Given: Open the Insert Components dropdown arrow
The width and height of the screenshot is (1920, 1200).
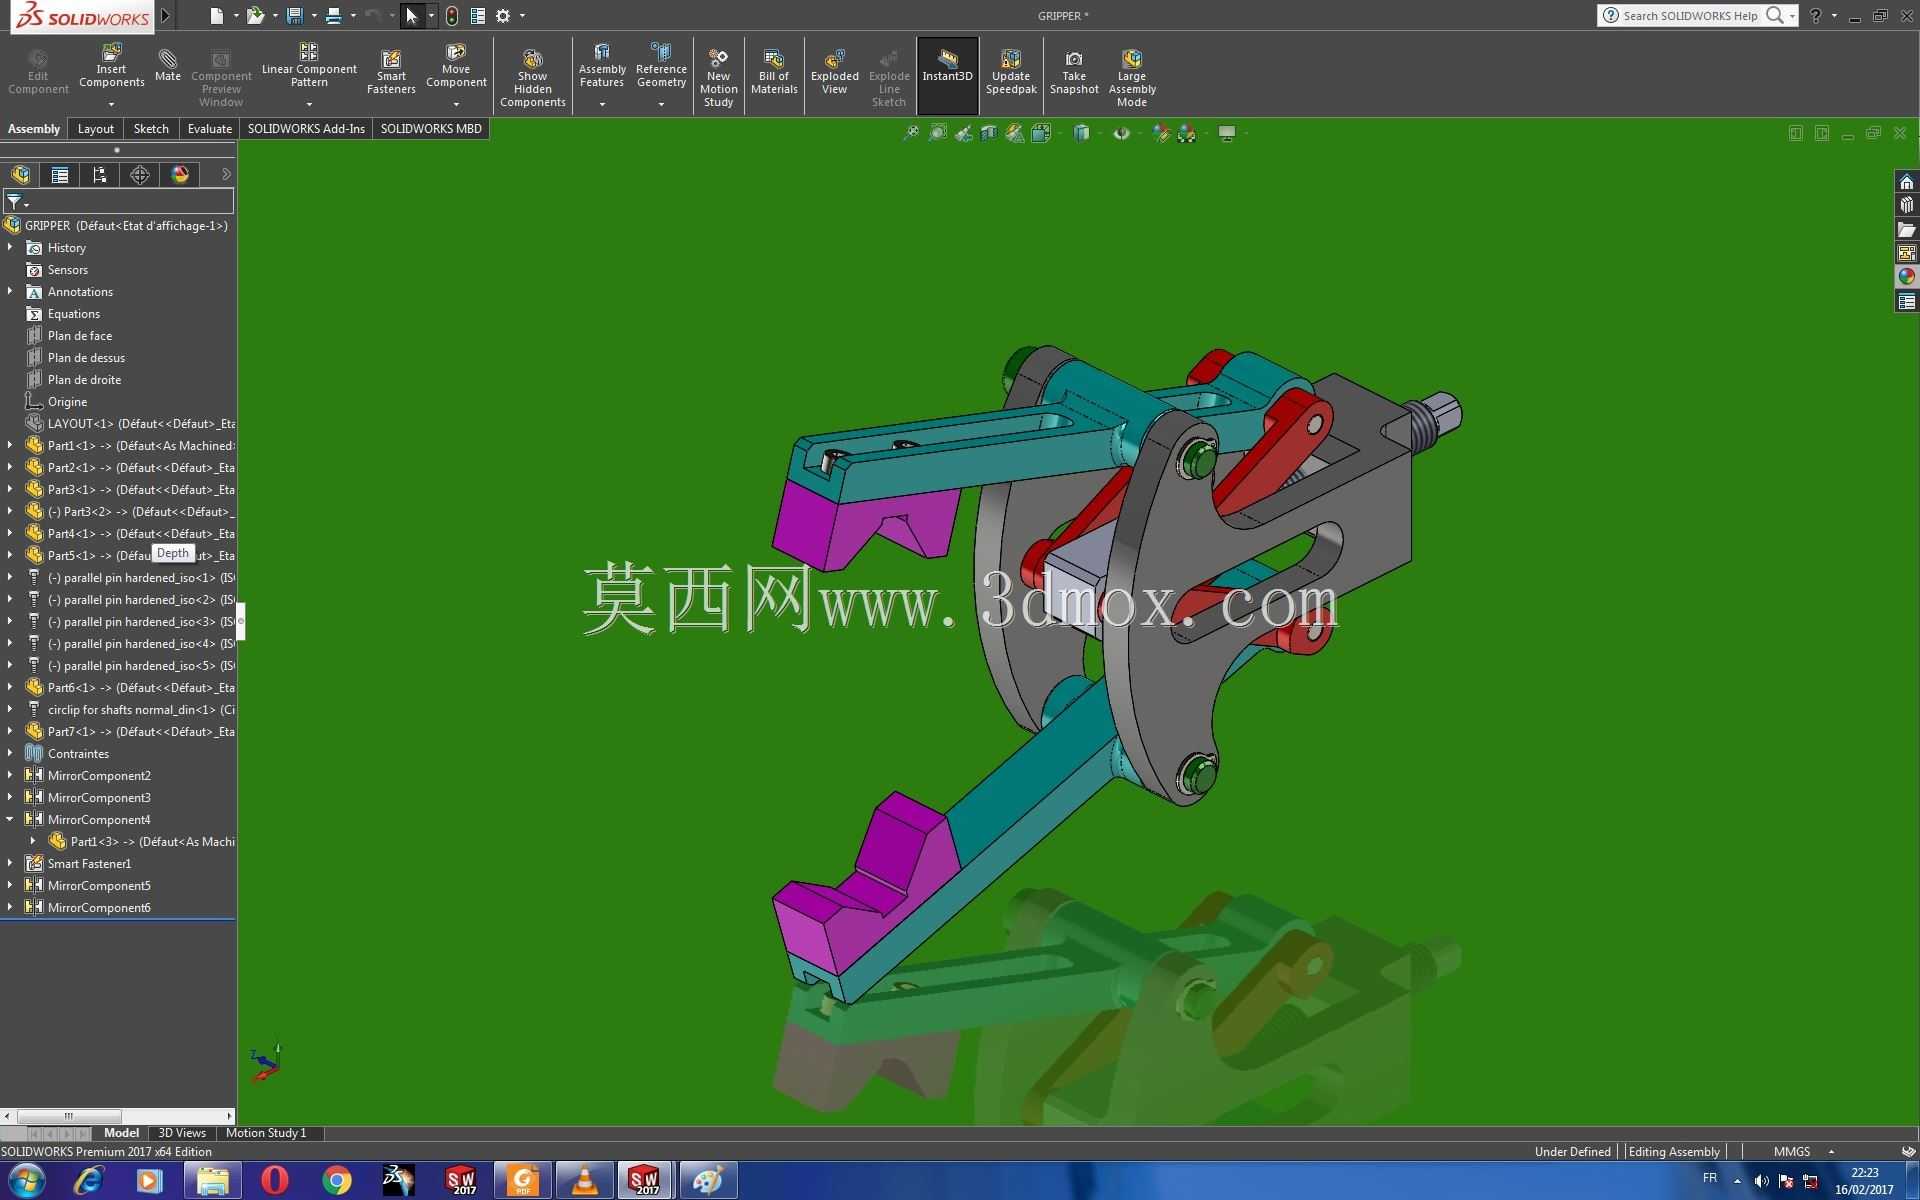Looking at the screenshot, I should [x=111, y=104].
